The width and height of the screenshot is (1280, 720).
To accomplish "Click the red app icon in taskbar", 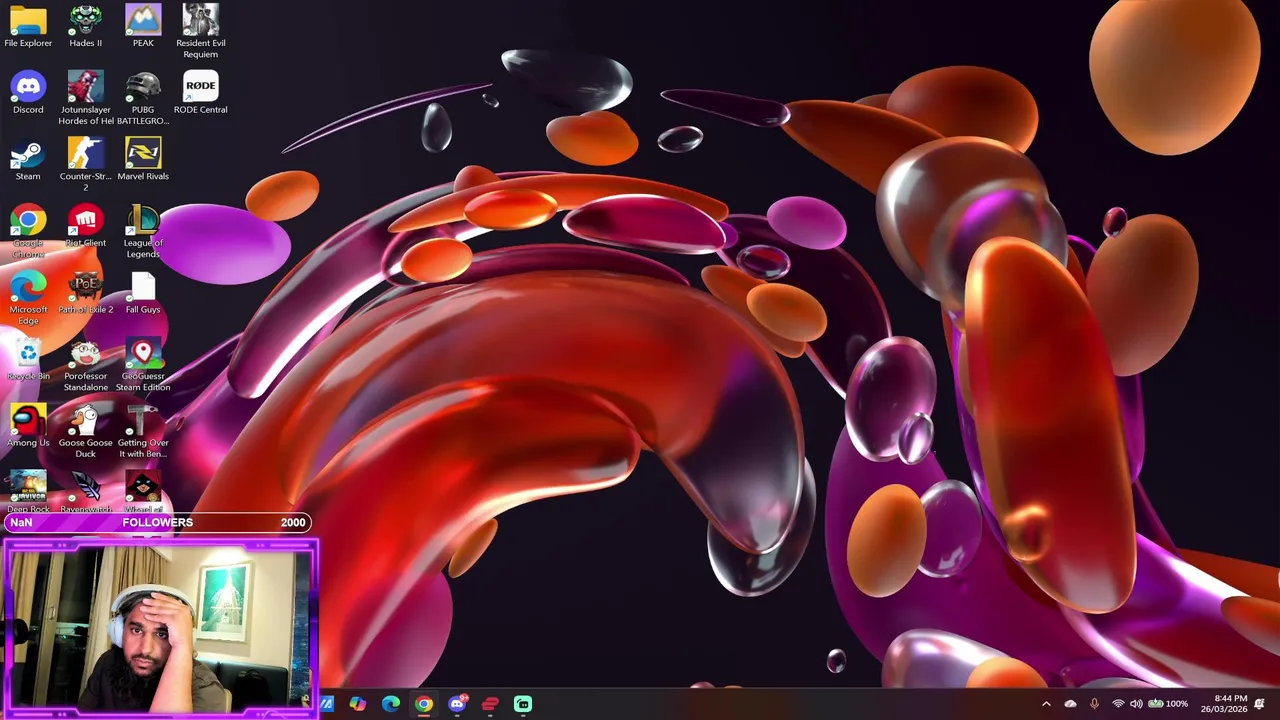I will [x=490, y=704].
